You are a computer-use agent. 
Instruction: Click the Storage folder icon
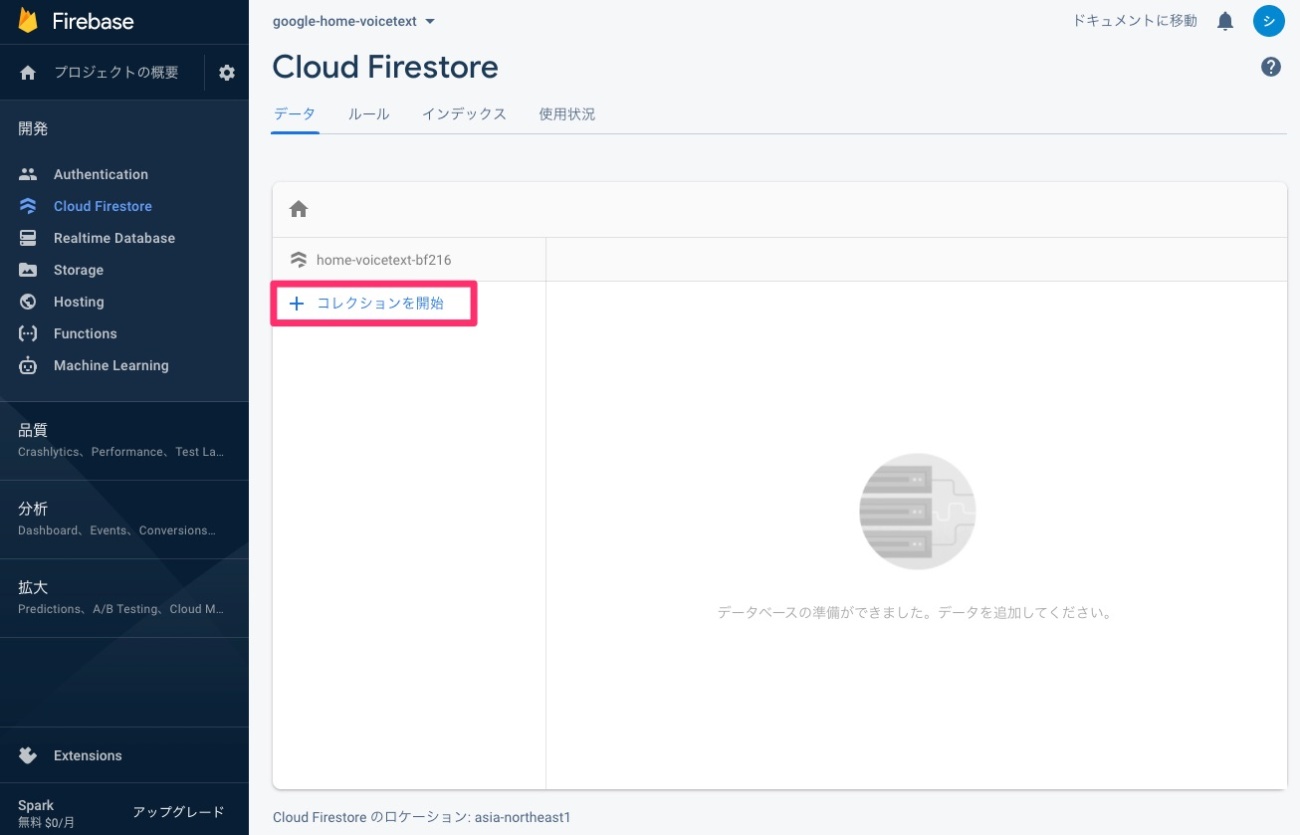(28, 270)
